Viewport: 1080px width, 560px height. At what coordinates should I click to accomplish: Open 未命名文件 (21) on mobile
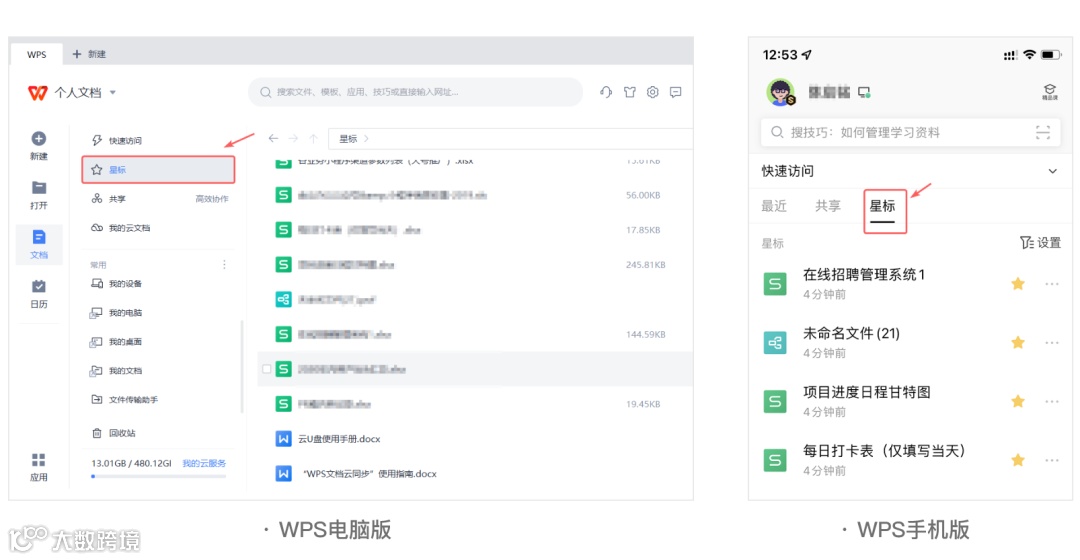tap(851, 333)
